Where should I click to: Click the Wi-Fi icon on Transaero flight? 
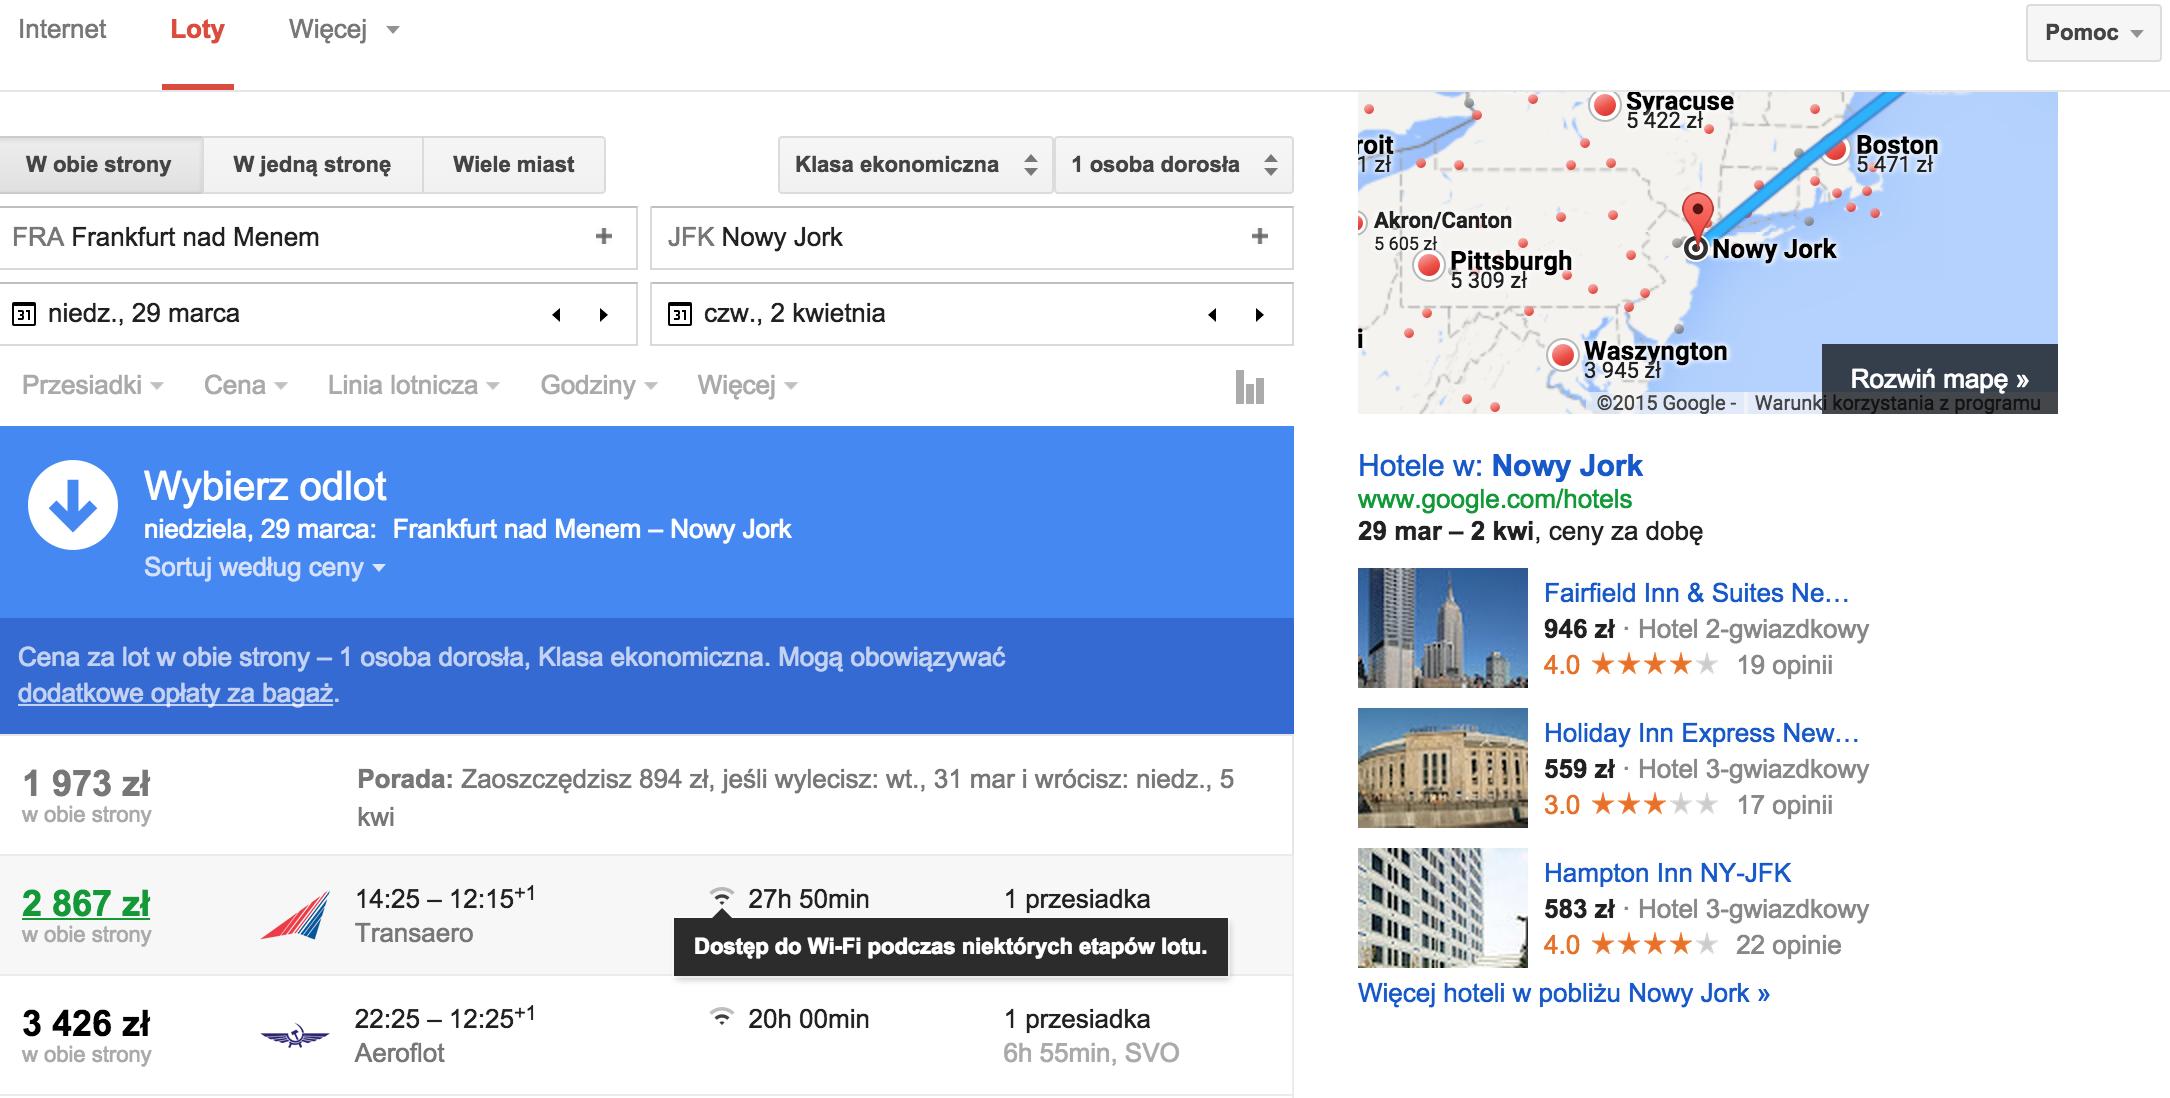tap(721, 897)
